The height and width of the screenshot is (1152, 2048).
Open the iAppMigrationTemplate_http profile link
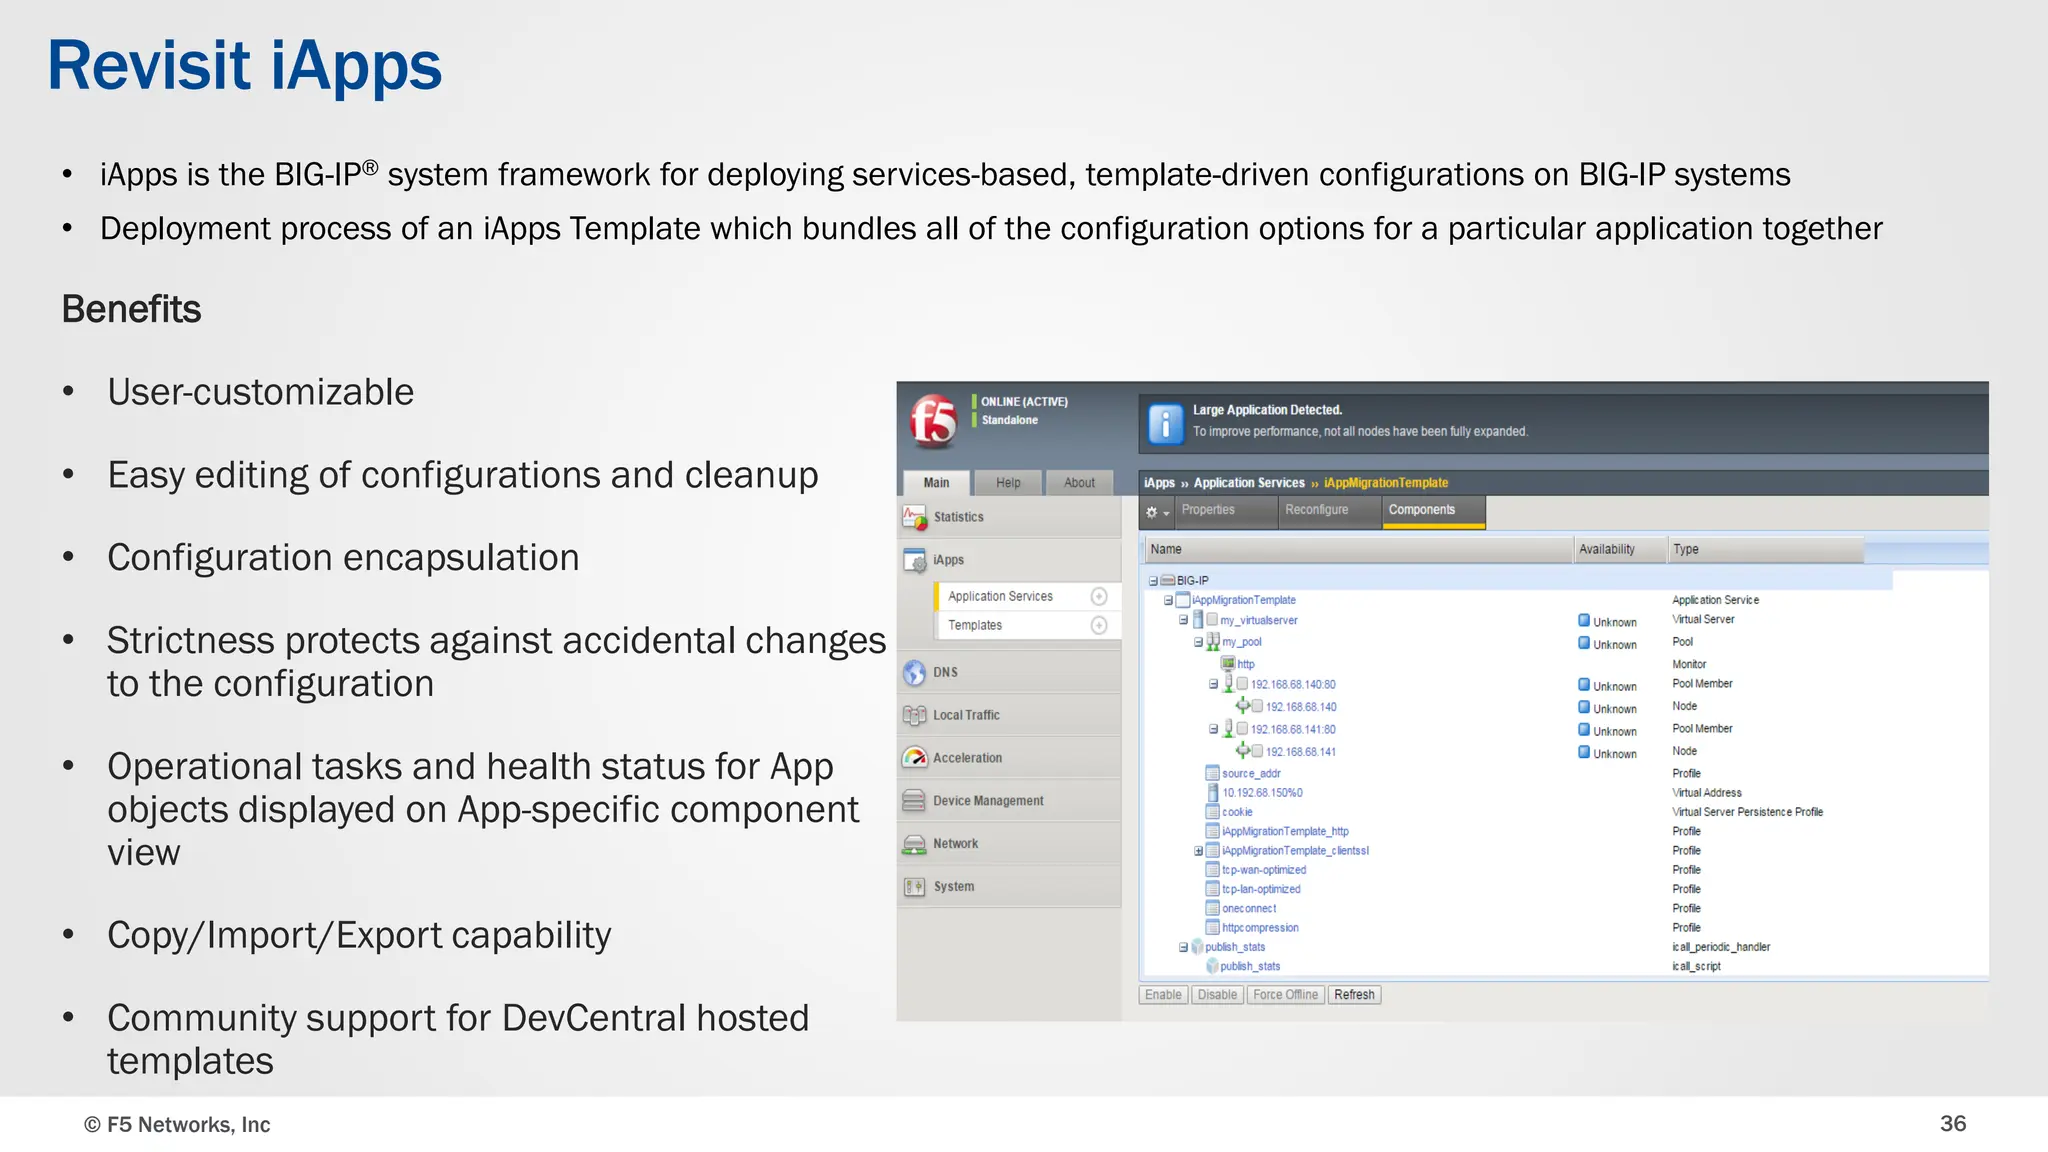tap(1285, 832)
